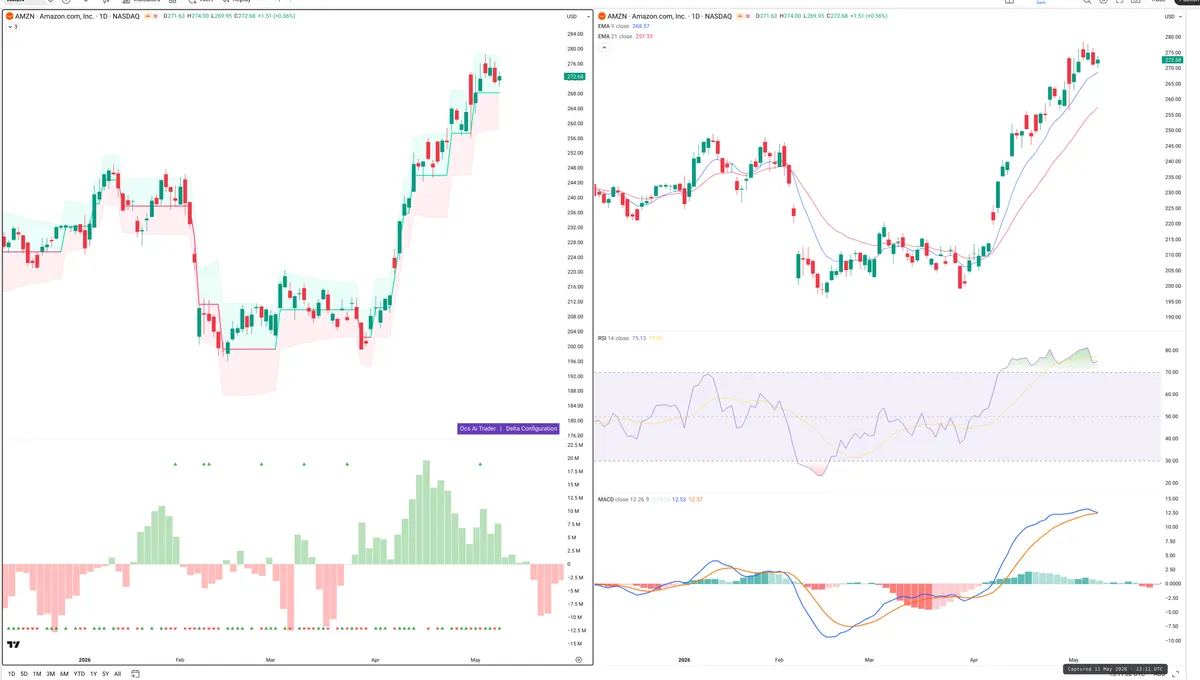Open Delta Configuration on left chart
1200x680 pixels.
pyautogui.click(x=531, y=428)
